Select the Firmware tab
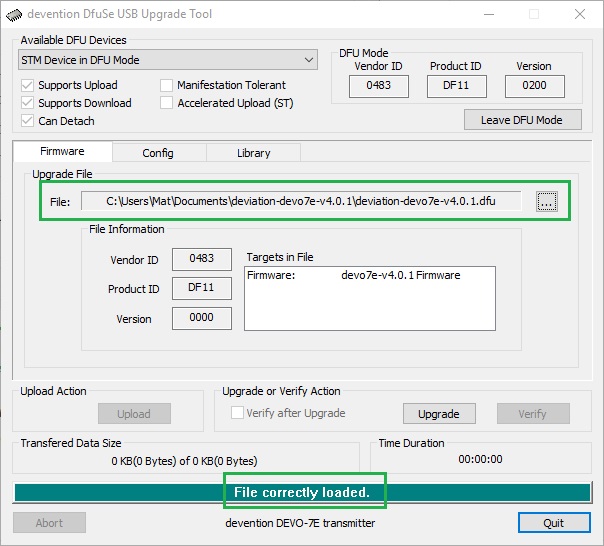 click(62, 152)
